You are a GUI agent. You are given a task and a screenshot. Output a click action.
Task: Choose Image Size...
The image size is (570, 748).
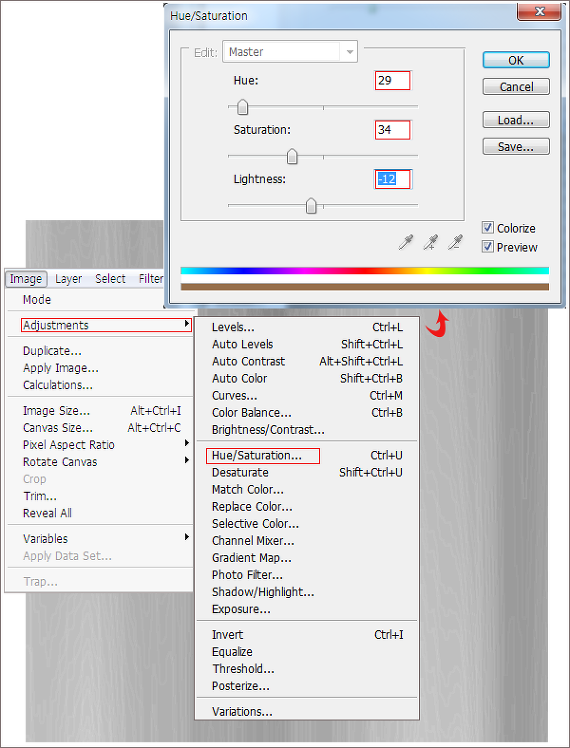(x=100, y=411)
